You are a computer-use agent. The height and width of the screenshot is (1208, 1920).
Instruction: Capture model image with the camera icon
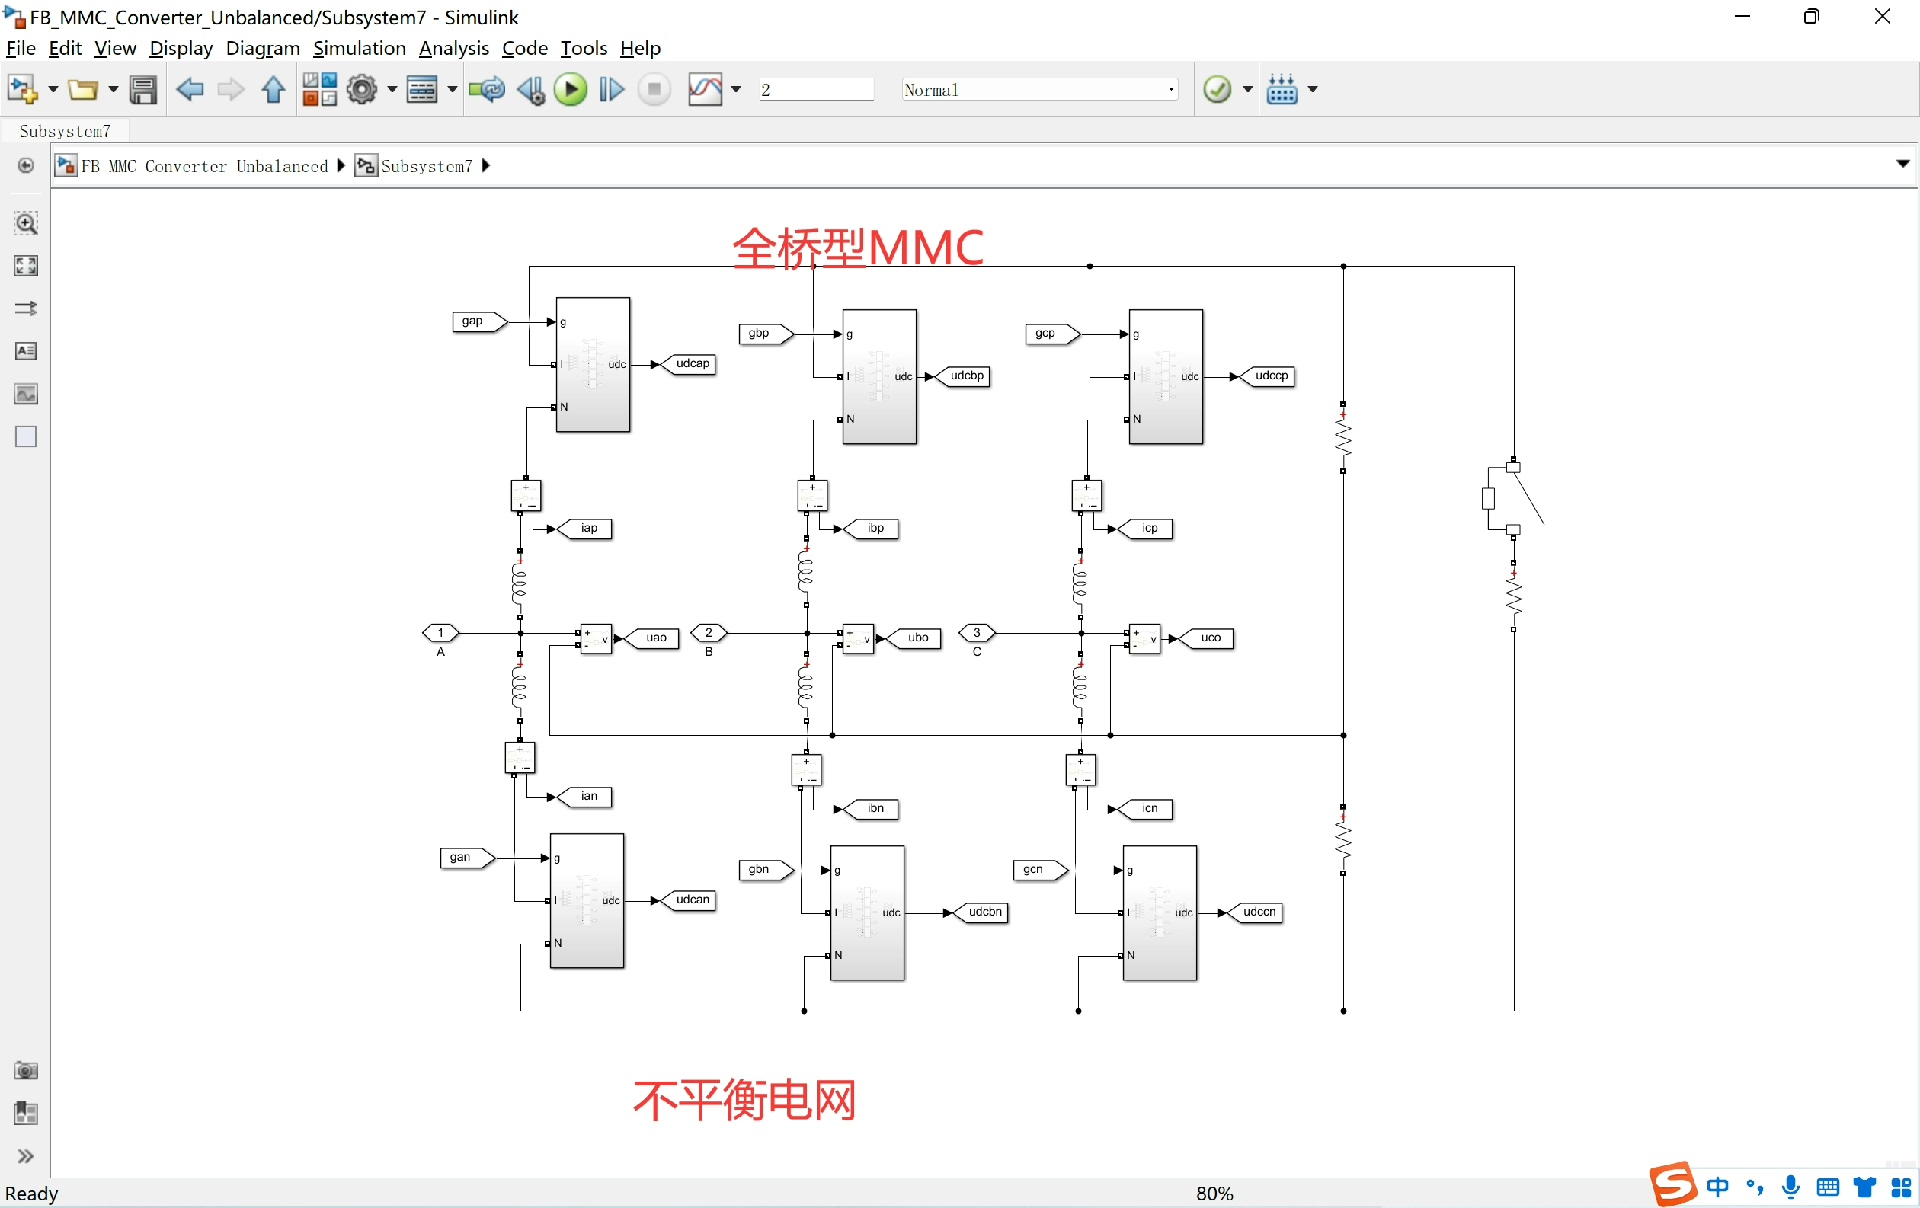pyautogui.click(x=25, y=1071)
